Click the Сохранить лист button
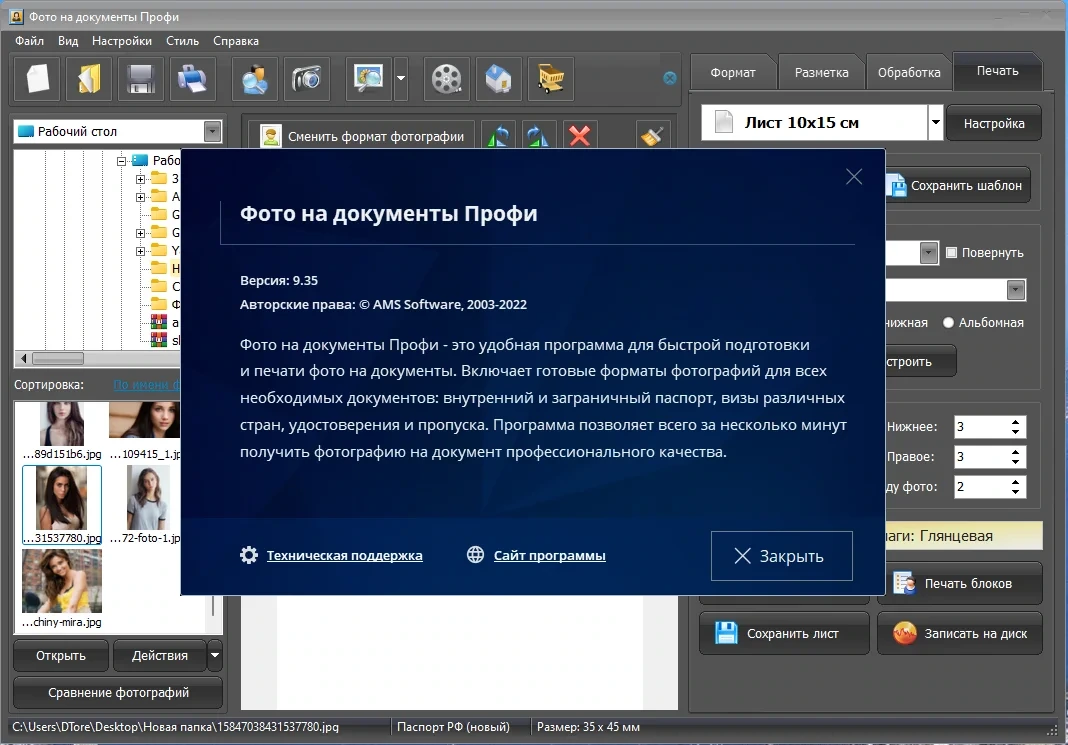The image size is (1068, 745). 784,633
